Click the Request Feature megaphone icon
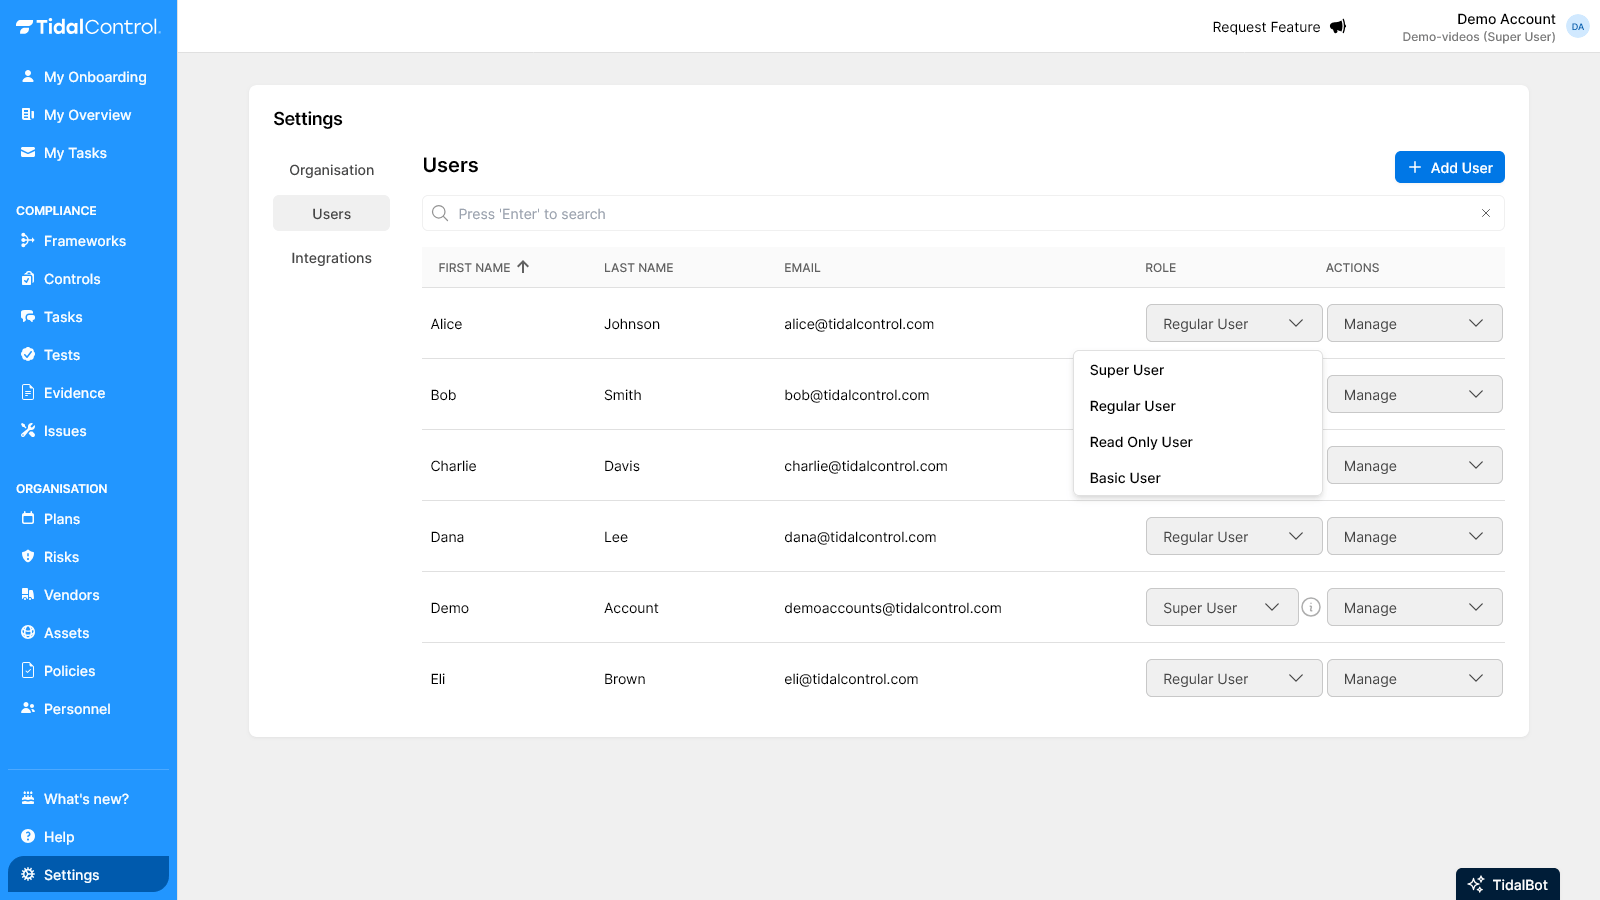This screenshot has width=1600, height=900. (1338, 27)
